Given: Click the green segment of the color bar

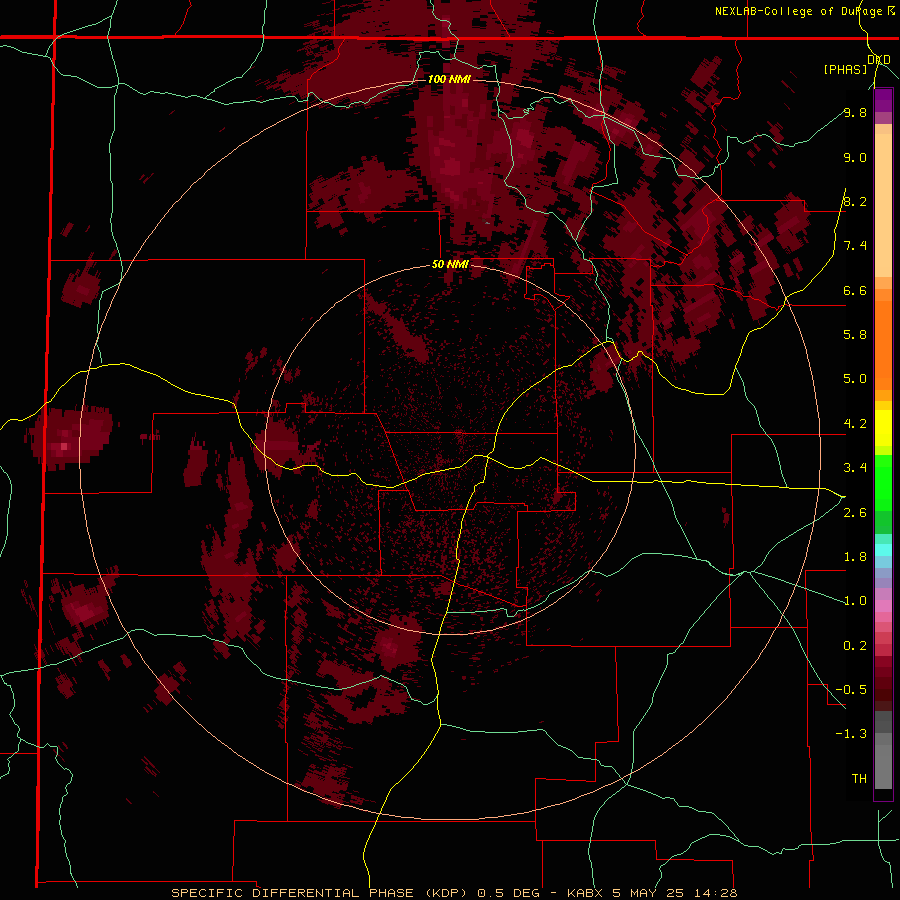Looking at the screenshot, I should pos(883,482).
